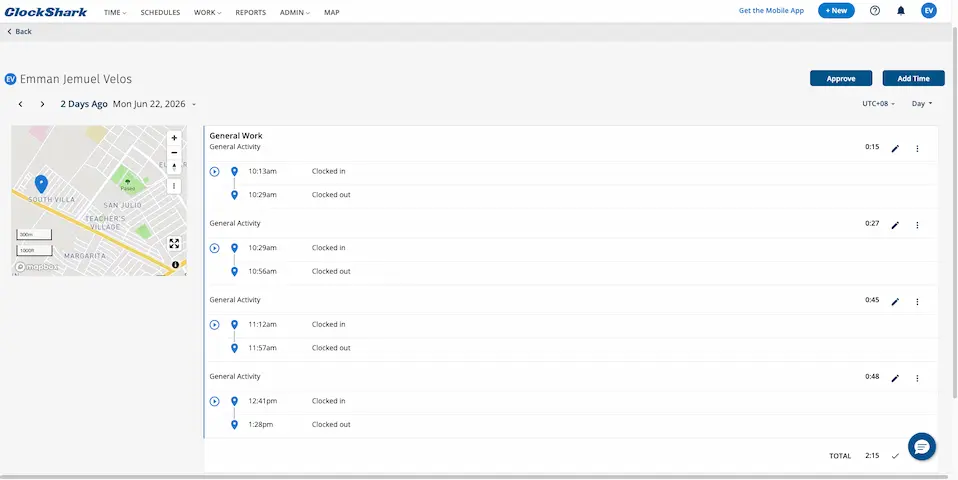Click the Add Time button

(x=913, y=78)
